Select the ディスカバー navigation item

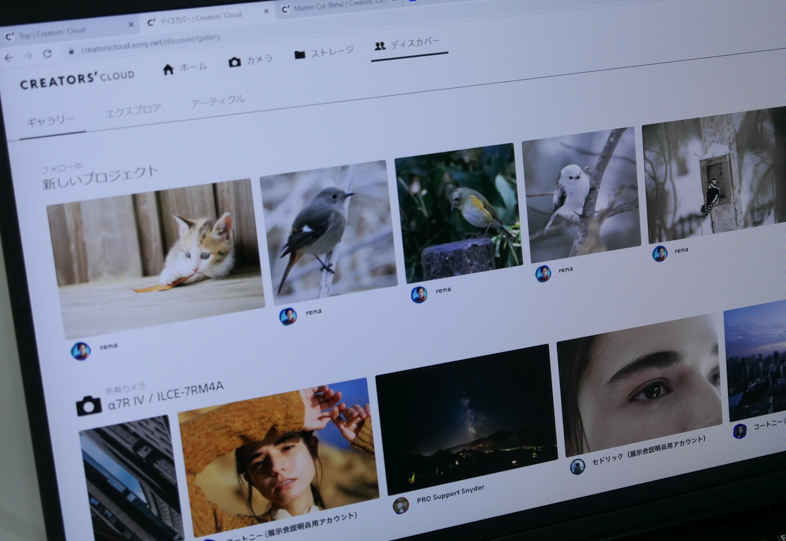(410, 45)
